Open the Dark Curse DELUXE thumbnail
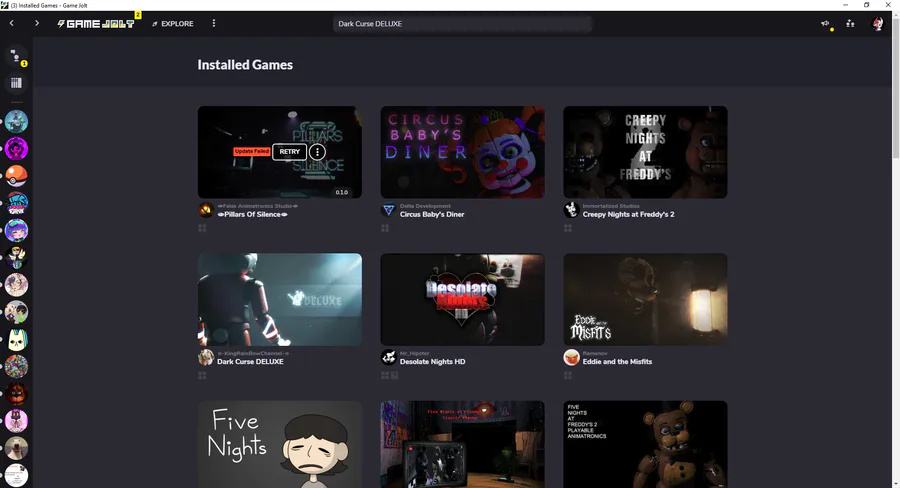Image resolution: width=900 pixels, height=488 pixels. click(x=280, y=300)
